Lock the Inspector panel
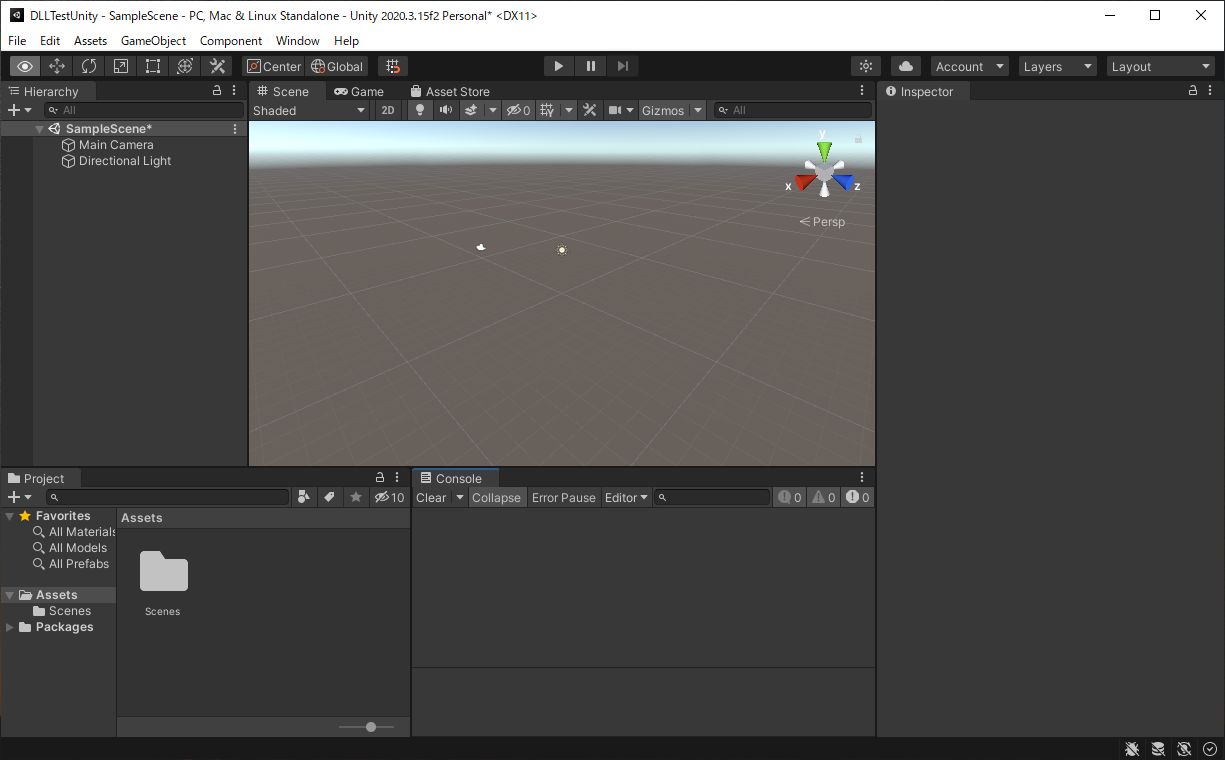 pyautogui.click(x=1193, y=90)
